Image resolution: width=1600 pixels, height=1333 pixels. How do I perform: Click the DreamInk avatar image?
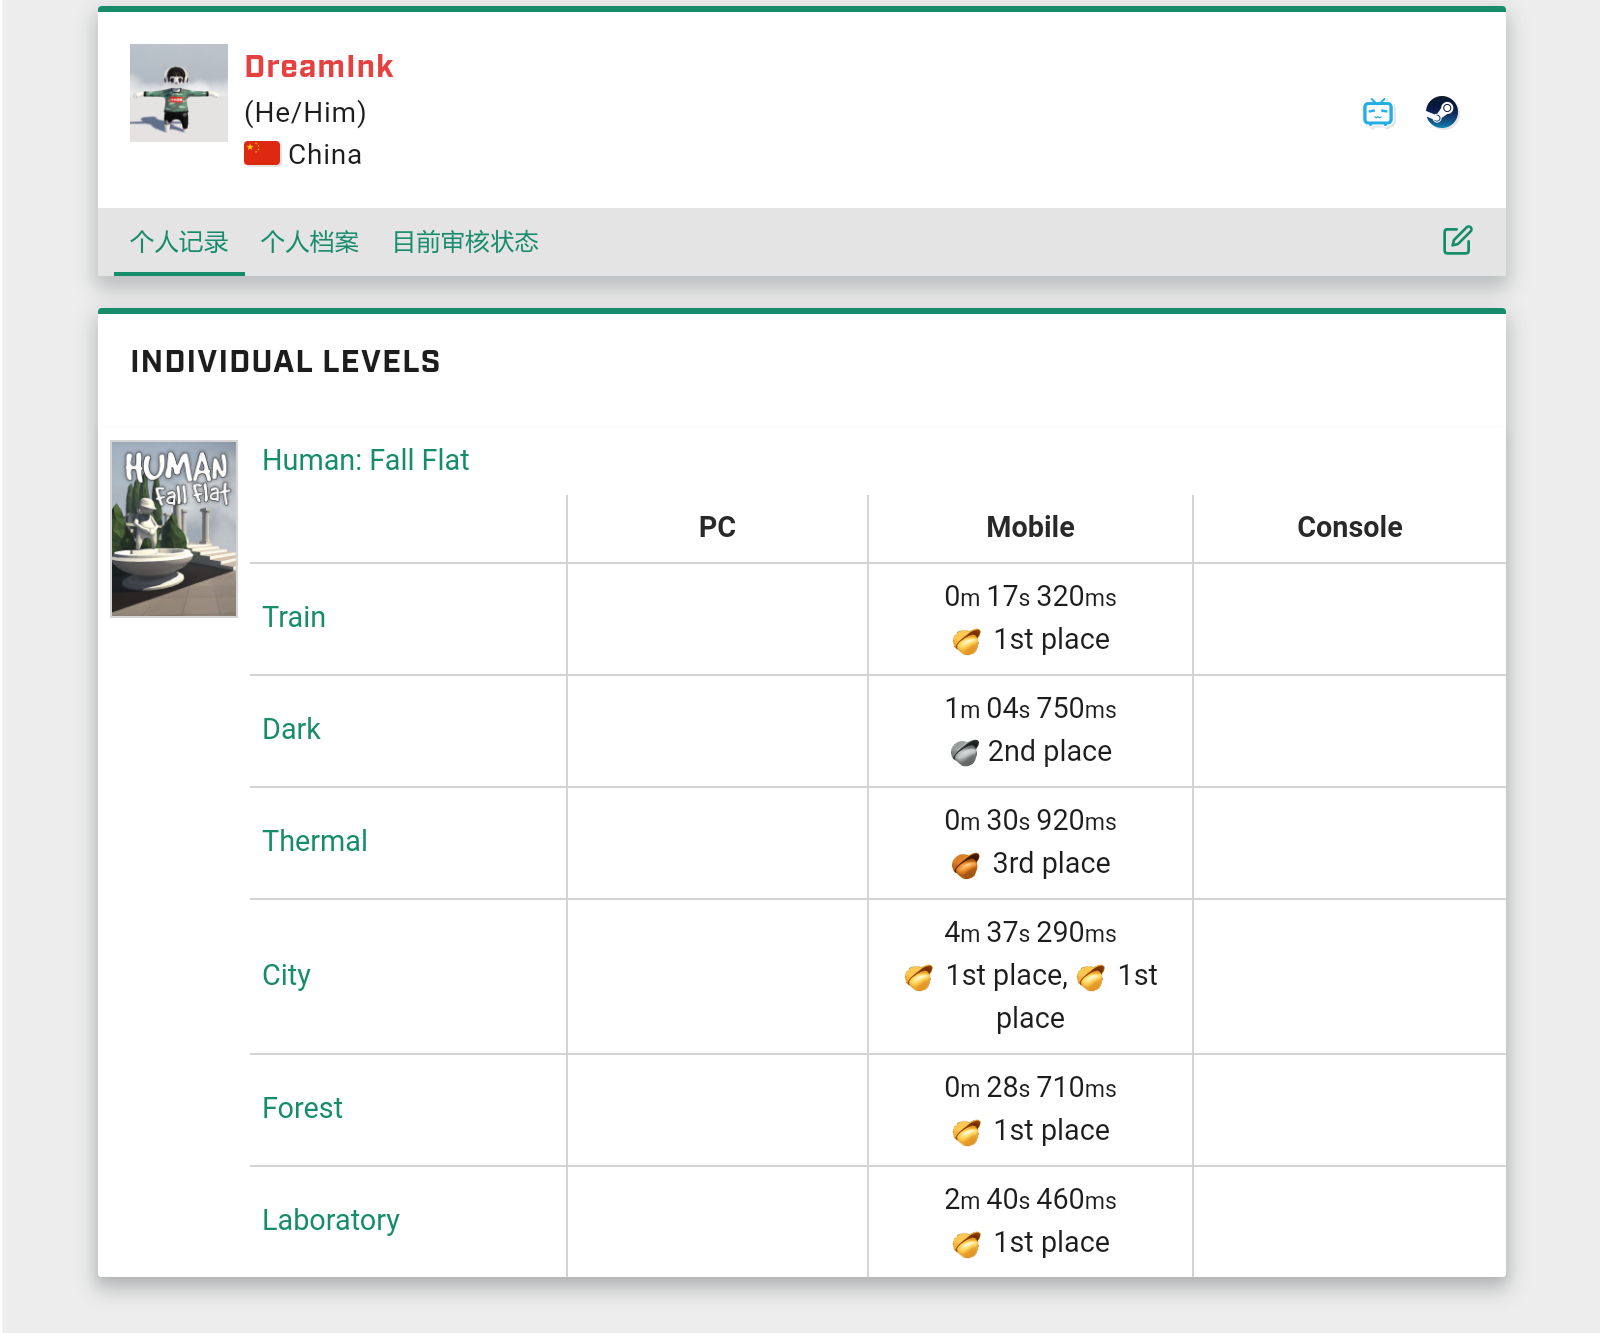[x=179, y=93]
